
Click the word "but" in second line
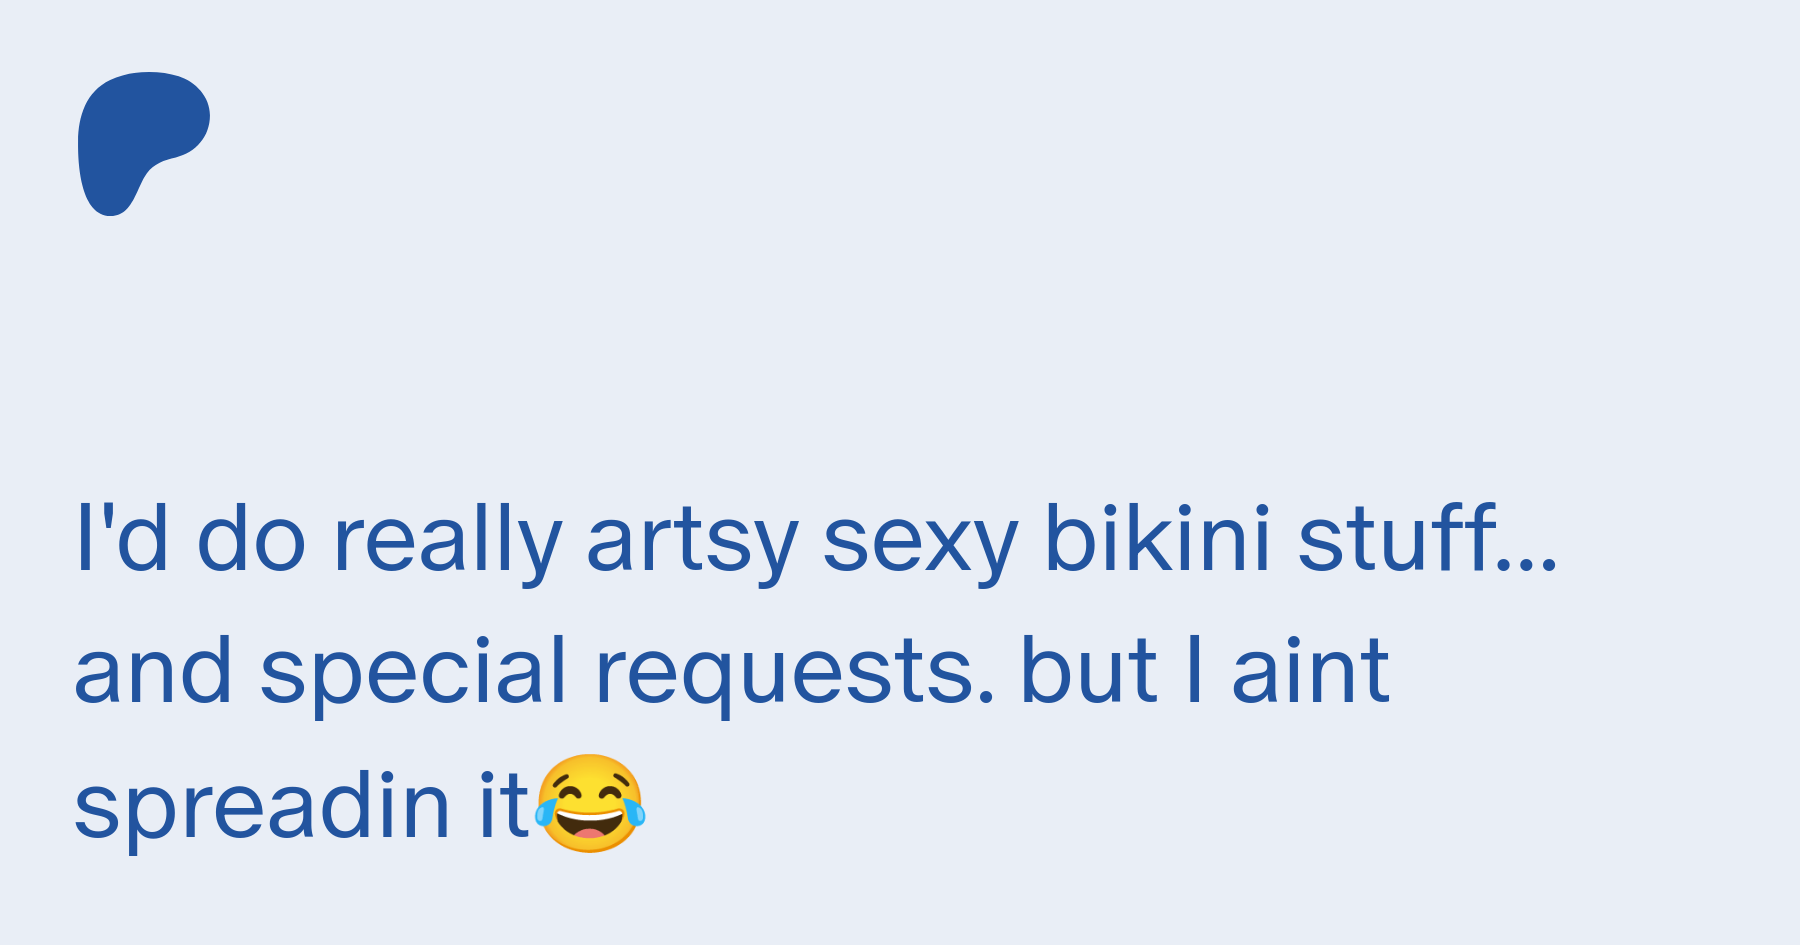pyautogui.click(x=1089, y=670)
